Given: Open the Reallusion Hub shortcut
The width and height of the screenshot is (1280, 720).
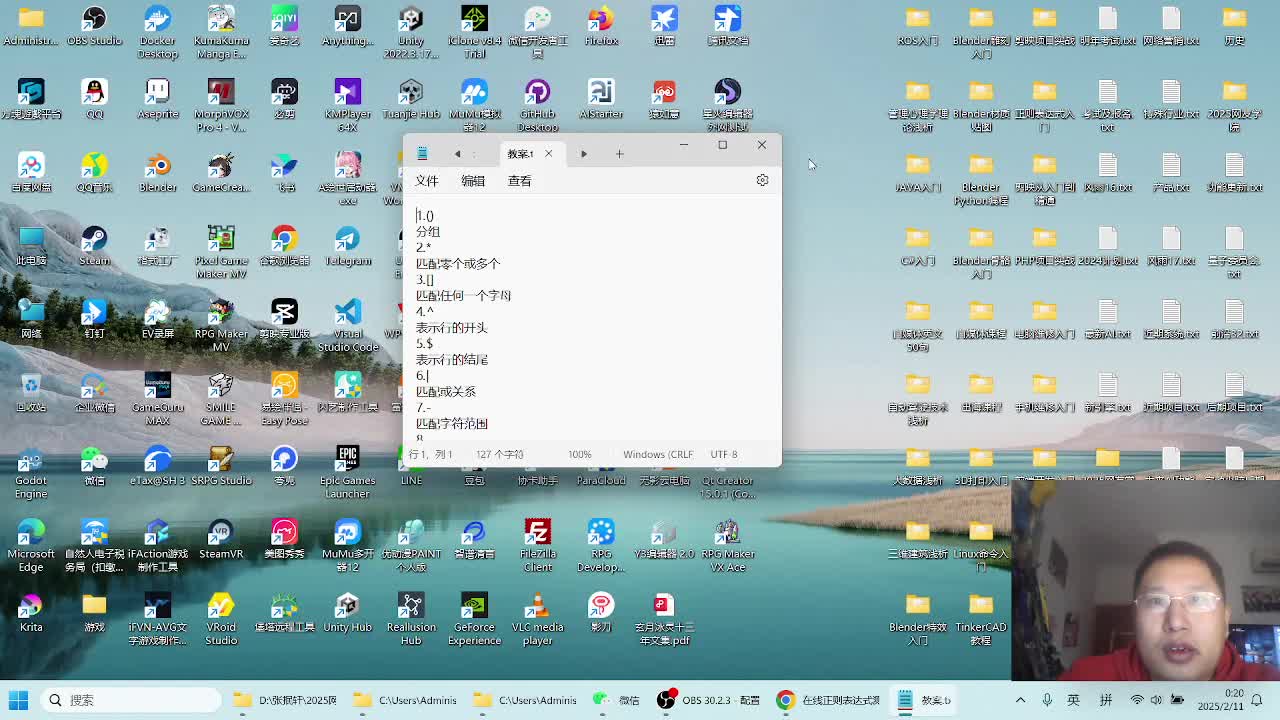Looking at the screenshot, I should coord(411,618).
